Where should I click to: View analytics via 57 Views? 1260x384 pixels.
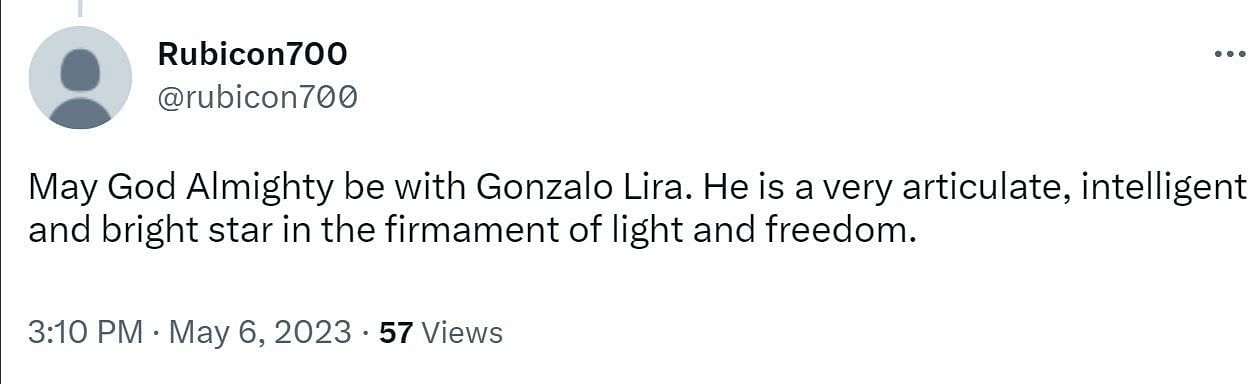(x=441, y=332)
